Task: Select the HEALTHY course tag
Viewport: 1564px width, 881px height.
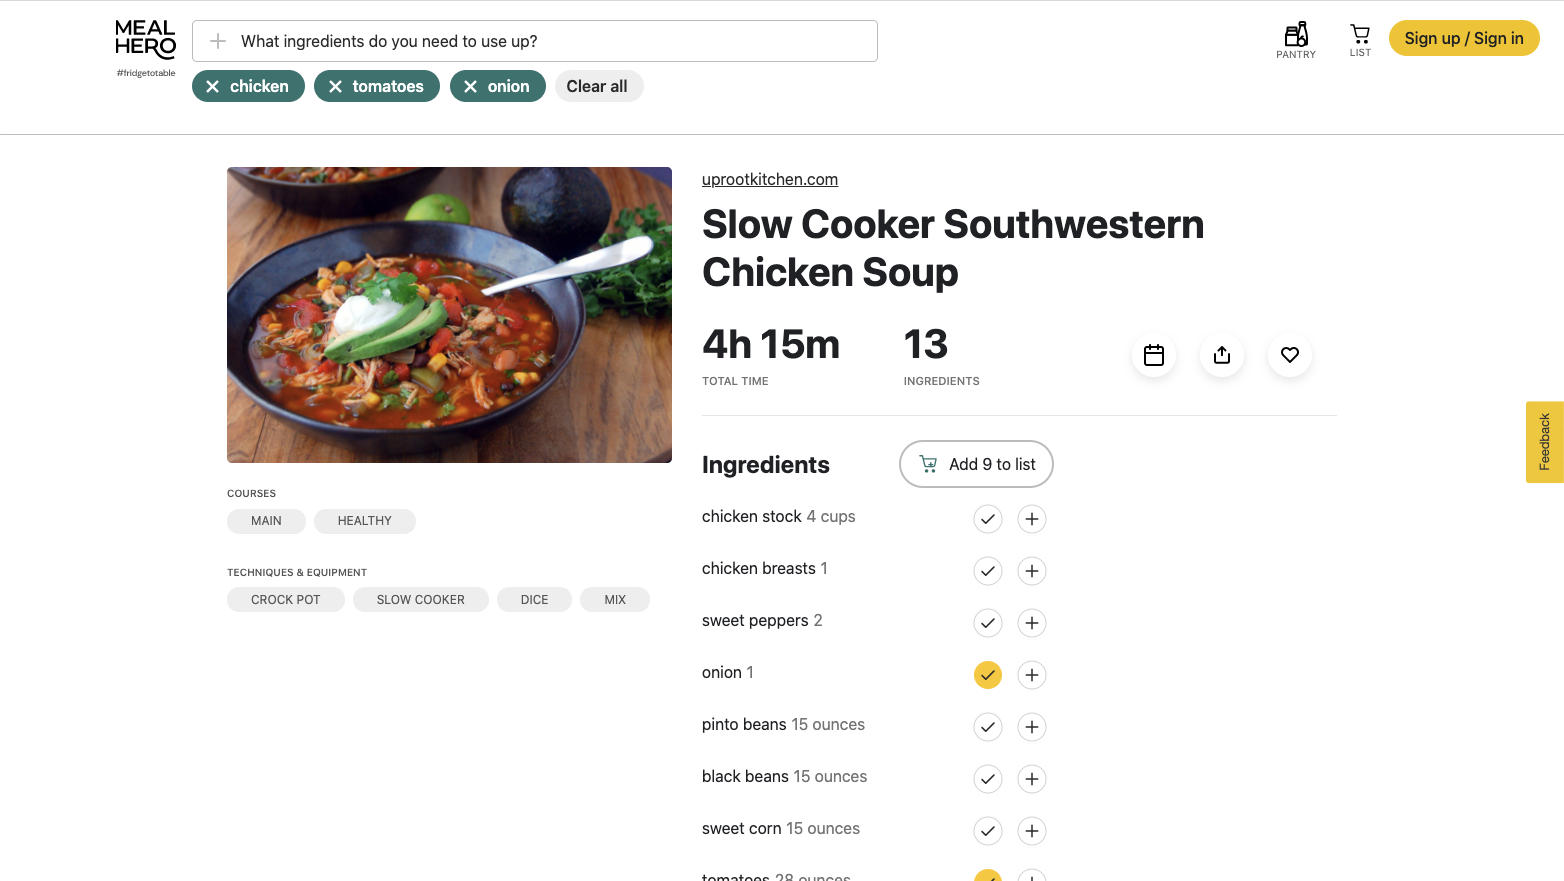Action: click(365, 521)
